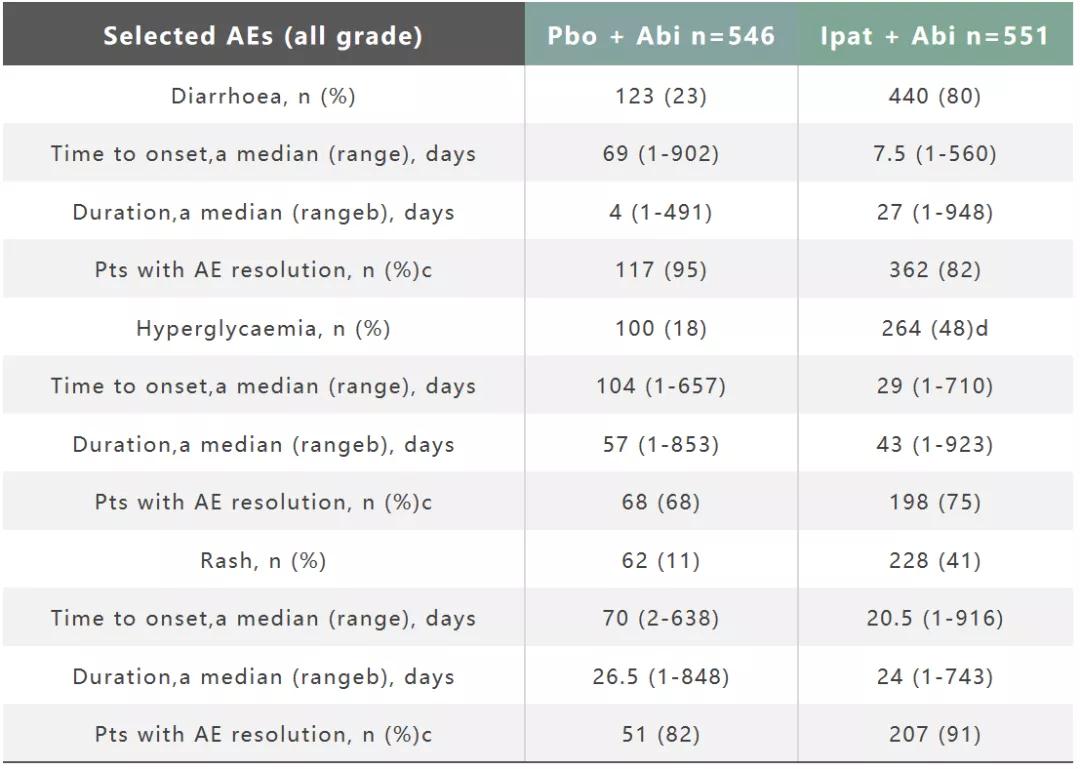1080x769 pixels.
Task: Select the 43 (1-923) duration cell
Action: tap(934, 444)
